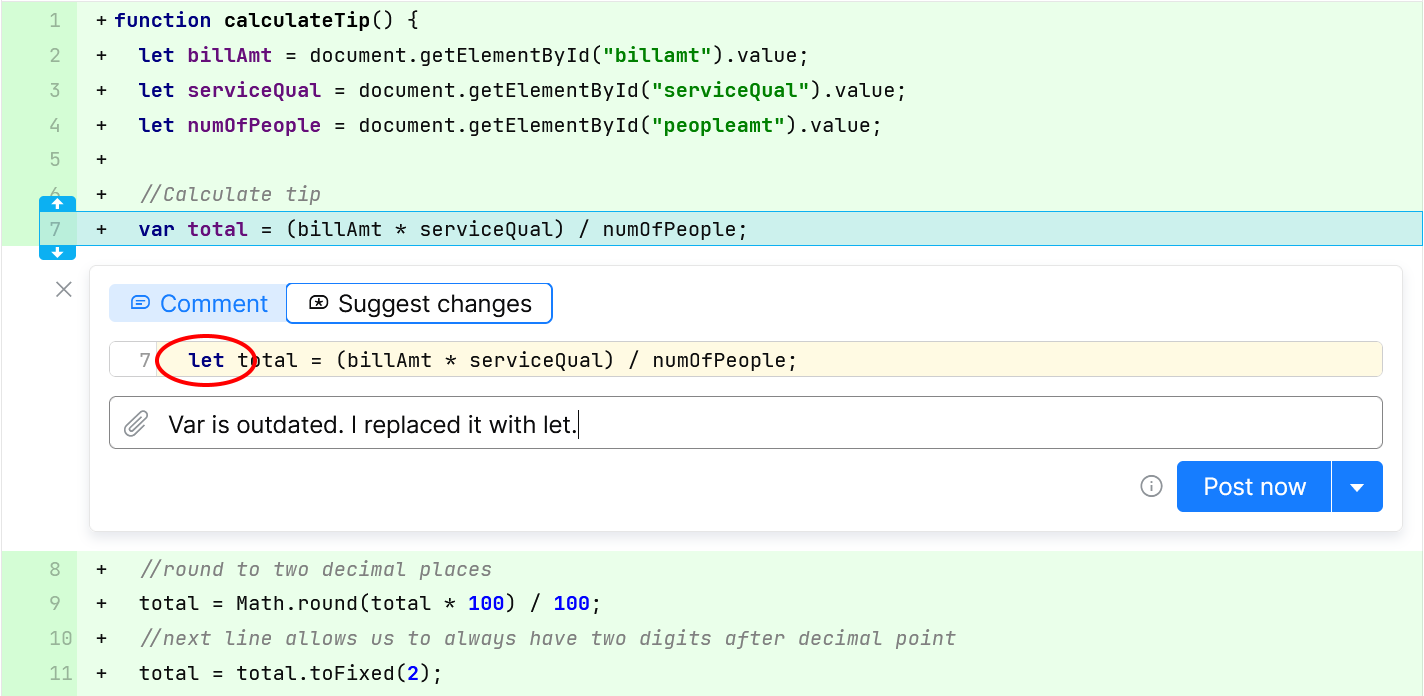This screenshot has height=696, width=1424.
Task: Click the suggested code line starting with let total
Action: pyautogui.click(x=493, y=360)
